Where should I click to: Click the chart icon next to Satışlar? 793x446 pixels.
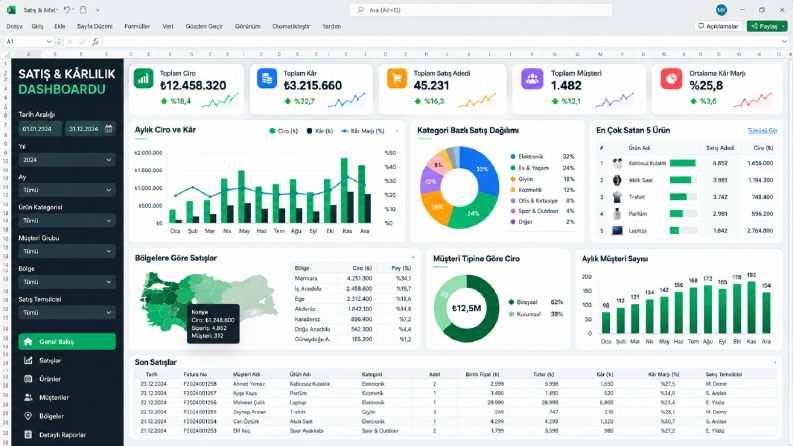click(28, 360)
